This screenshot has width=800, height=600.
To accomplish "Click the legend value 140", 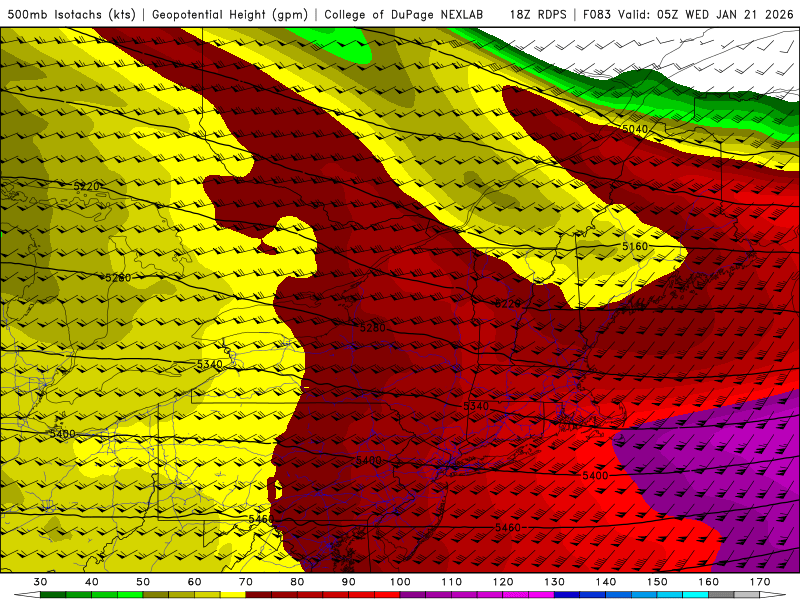I will 606,582.
